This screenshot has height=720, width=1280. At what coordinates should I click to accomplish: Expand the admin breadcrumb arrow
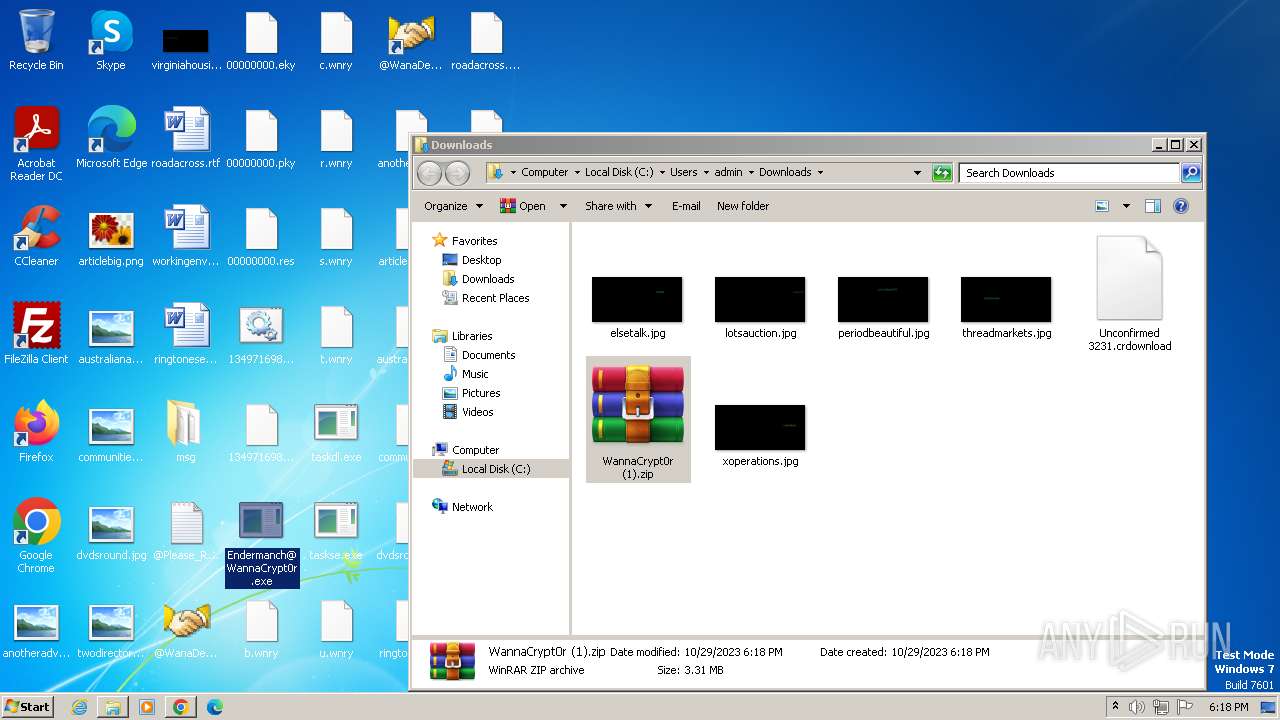(x=751, y=173)
